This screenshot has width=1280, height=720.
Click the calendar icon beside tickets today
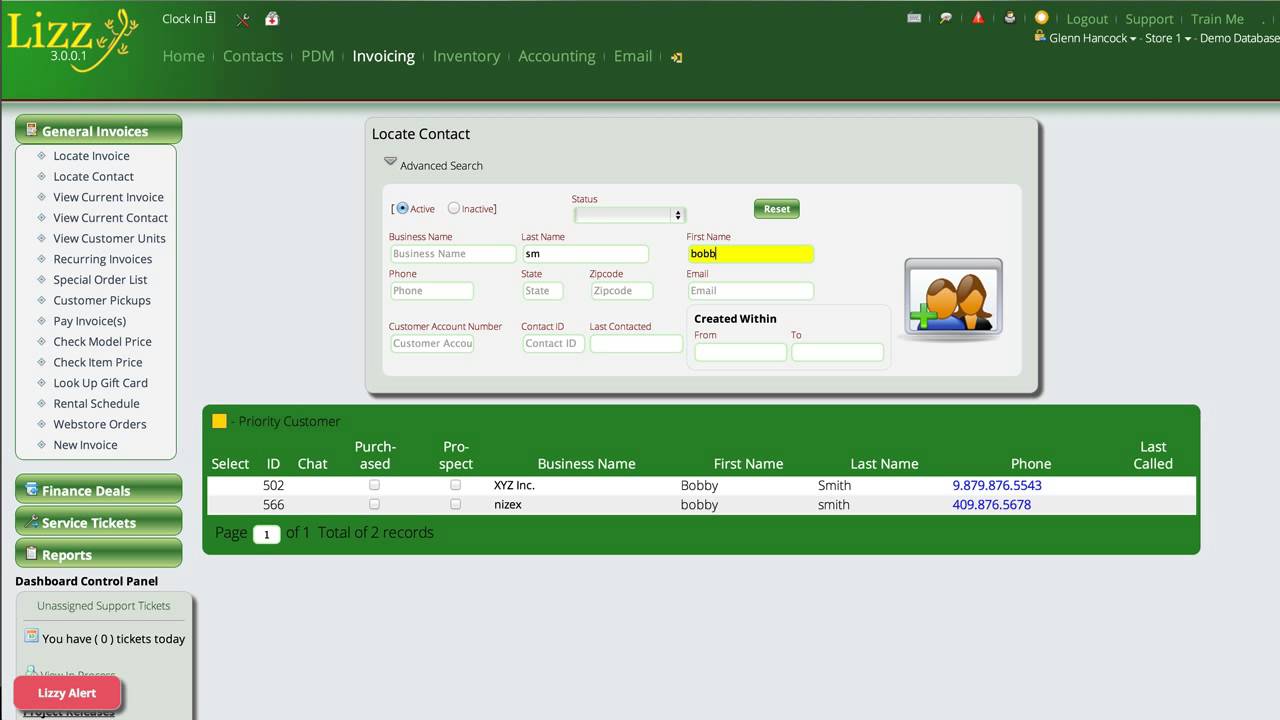tap(31, 636)
